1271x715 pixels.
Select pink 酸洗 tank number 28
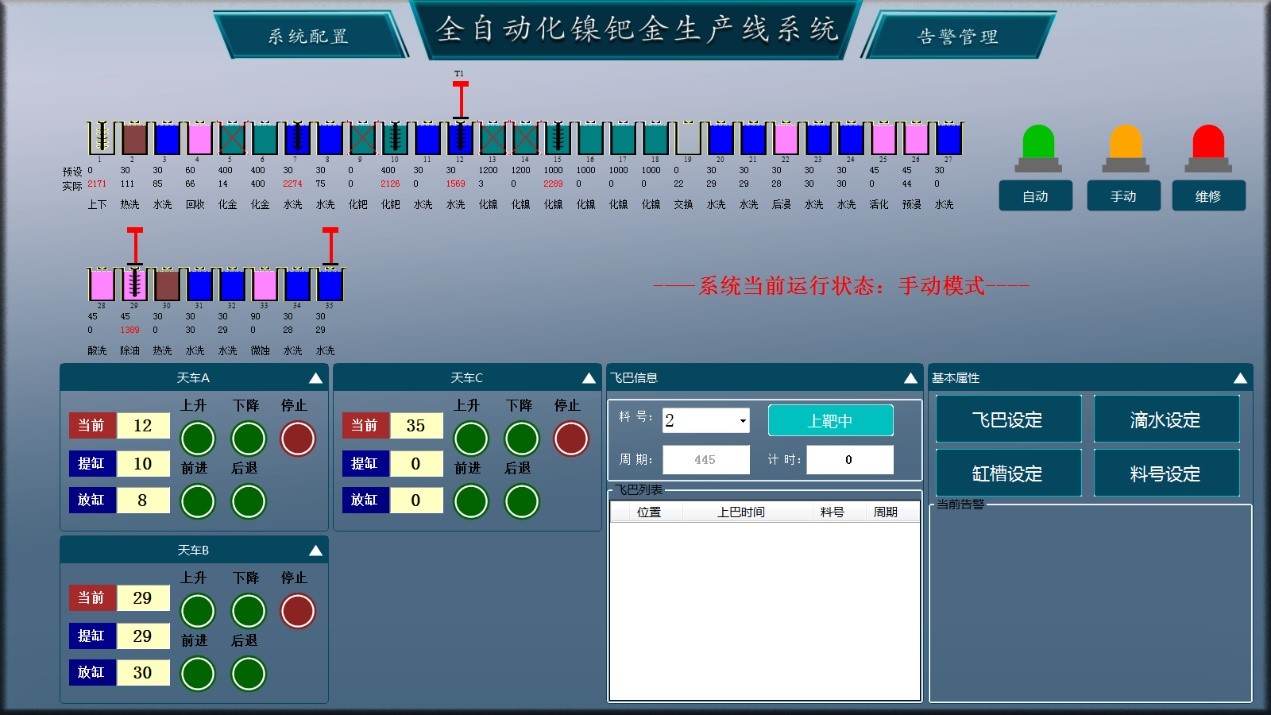point(101,285)
